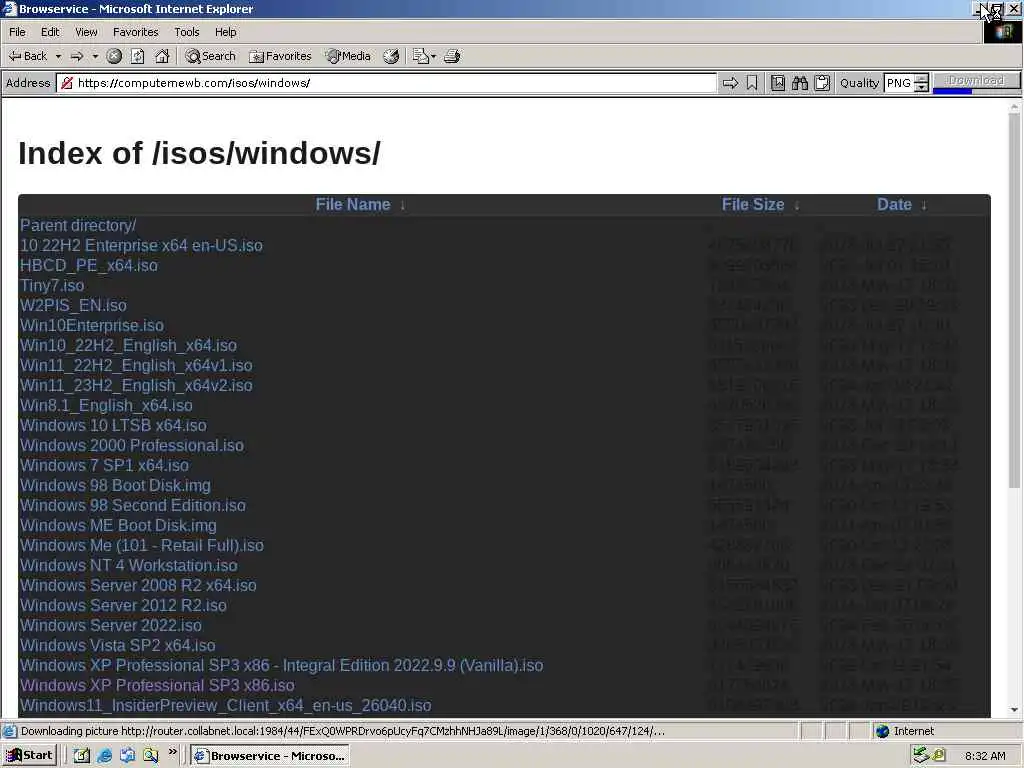Expand Quick Launch overflow chevron
This screenshot has height=768, width=1024.
pyautogui.click(x=172, y=752)
